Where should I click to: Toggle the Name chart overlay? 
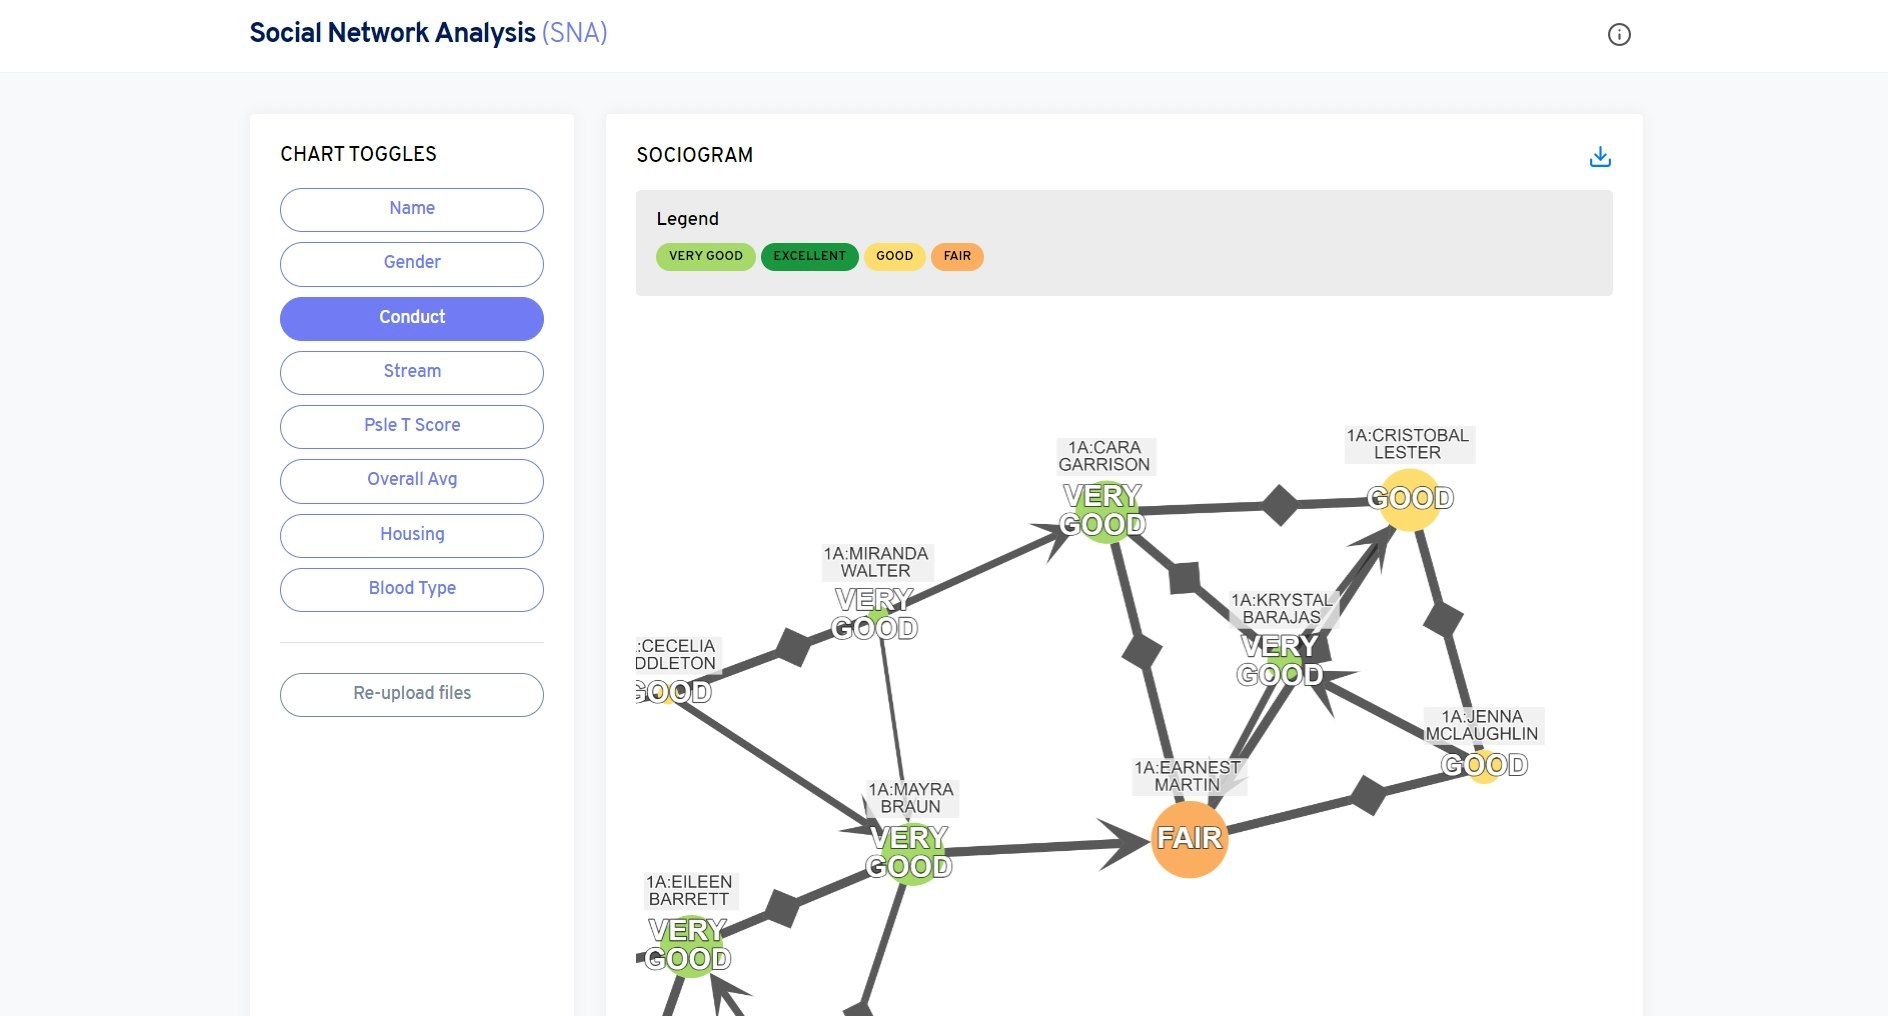pos(411,209)
